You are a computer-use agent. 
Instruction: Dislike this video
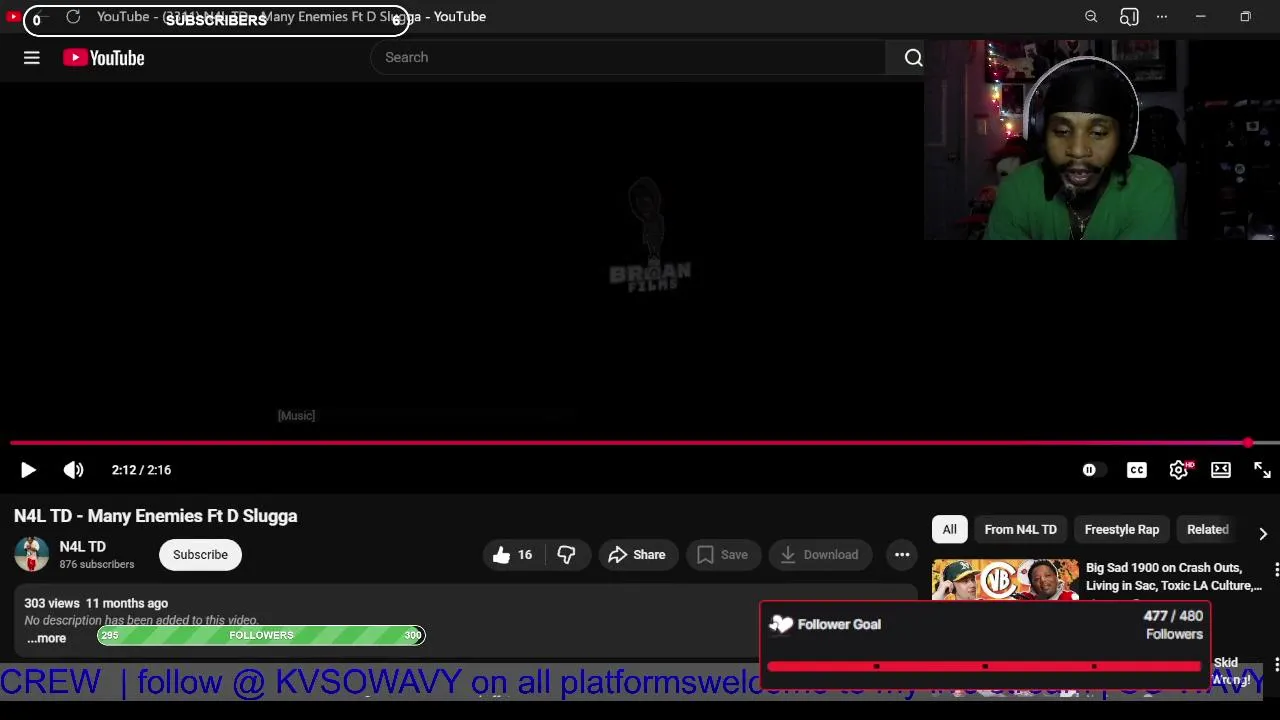[566, 555]
